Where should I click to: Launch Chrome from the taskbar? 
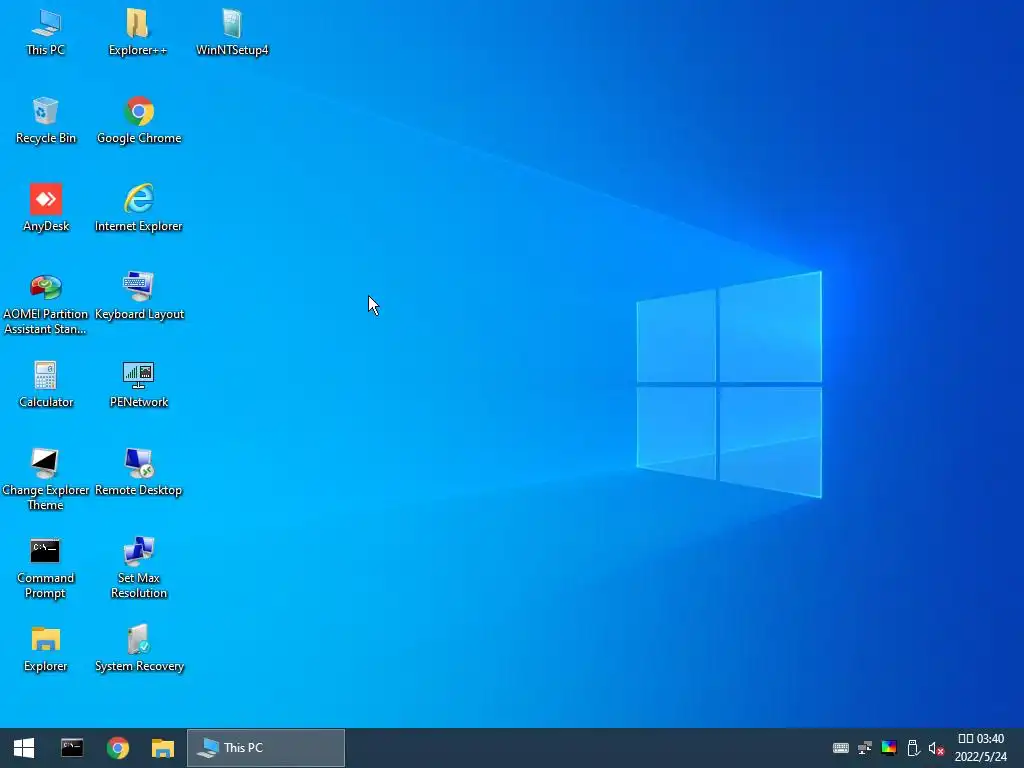[x=118, y=748]
